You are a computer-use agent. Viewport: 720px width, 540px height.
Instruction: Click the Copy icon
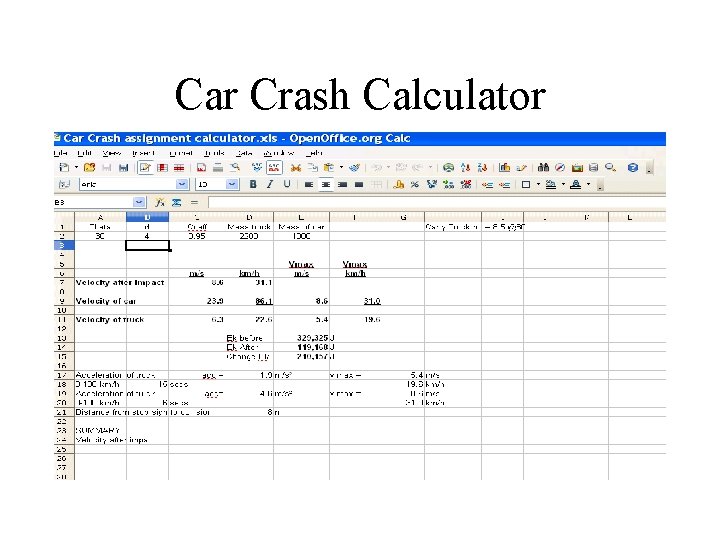pos(313,168)
